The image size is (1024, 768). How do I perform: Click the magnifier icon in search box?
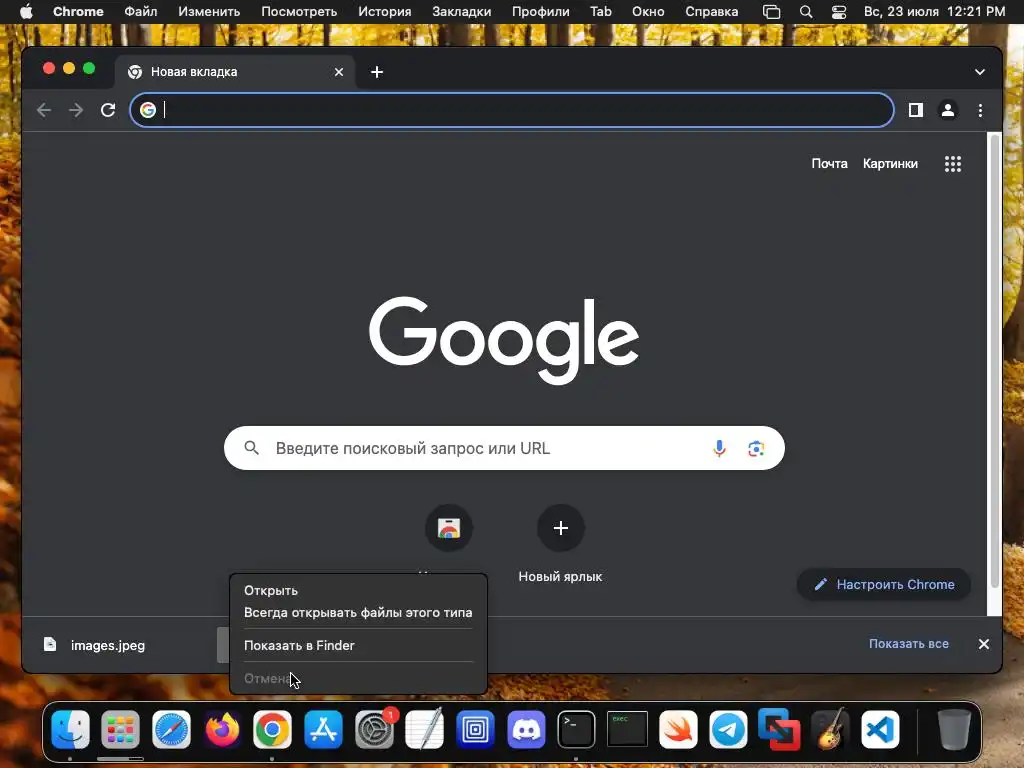(251, 448)
